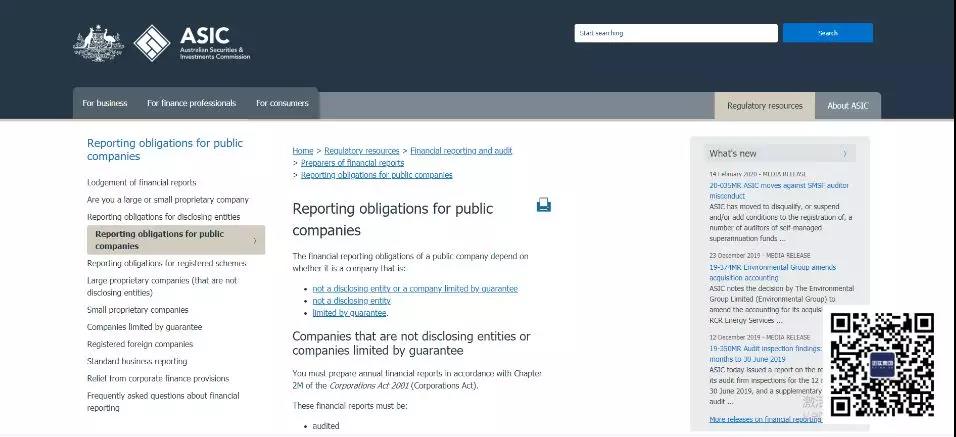Click the ASIC logo in header
This screenshot has width=956, height=437.
(x=191, y=44)
